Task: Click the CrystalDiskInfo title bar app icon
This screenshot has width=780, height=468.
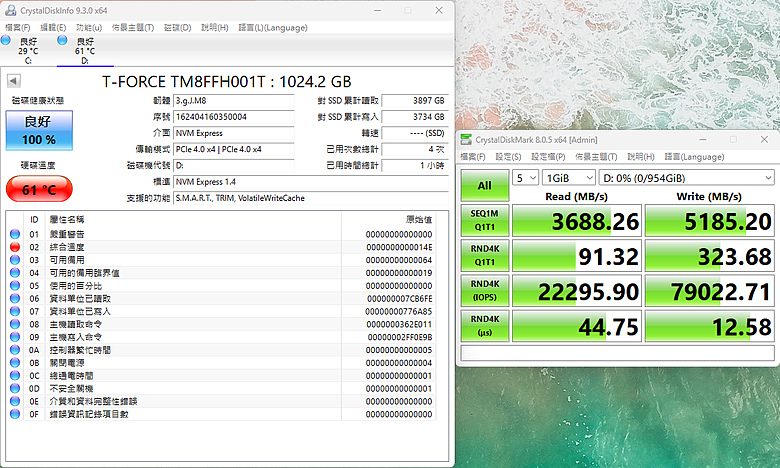Action: coord(10,10)
